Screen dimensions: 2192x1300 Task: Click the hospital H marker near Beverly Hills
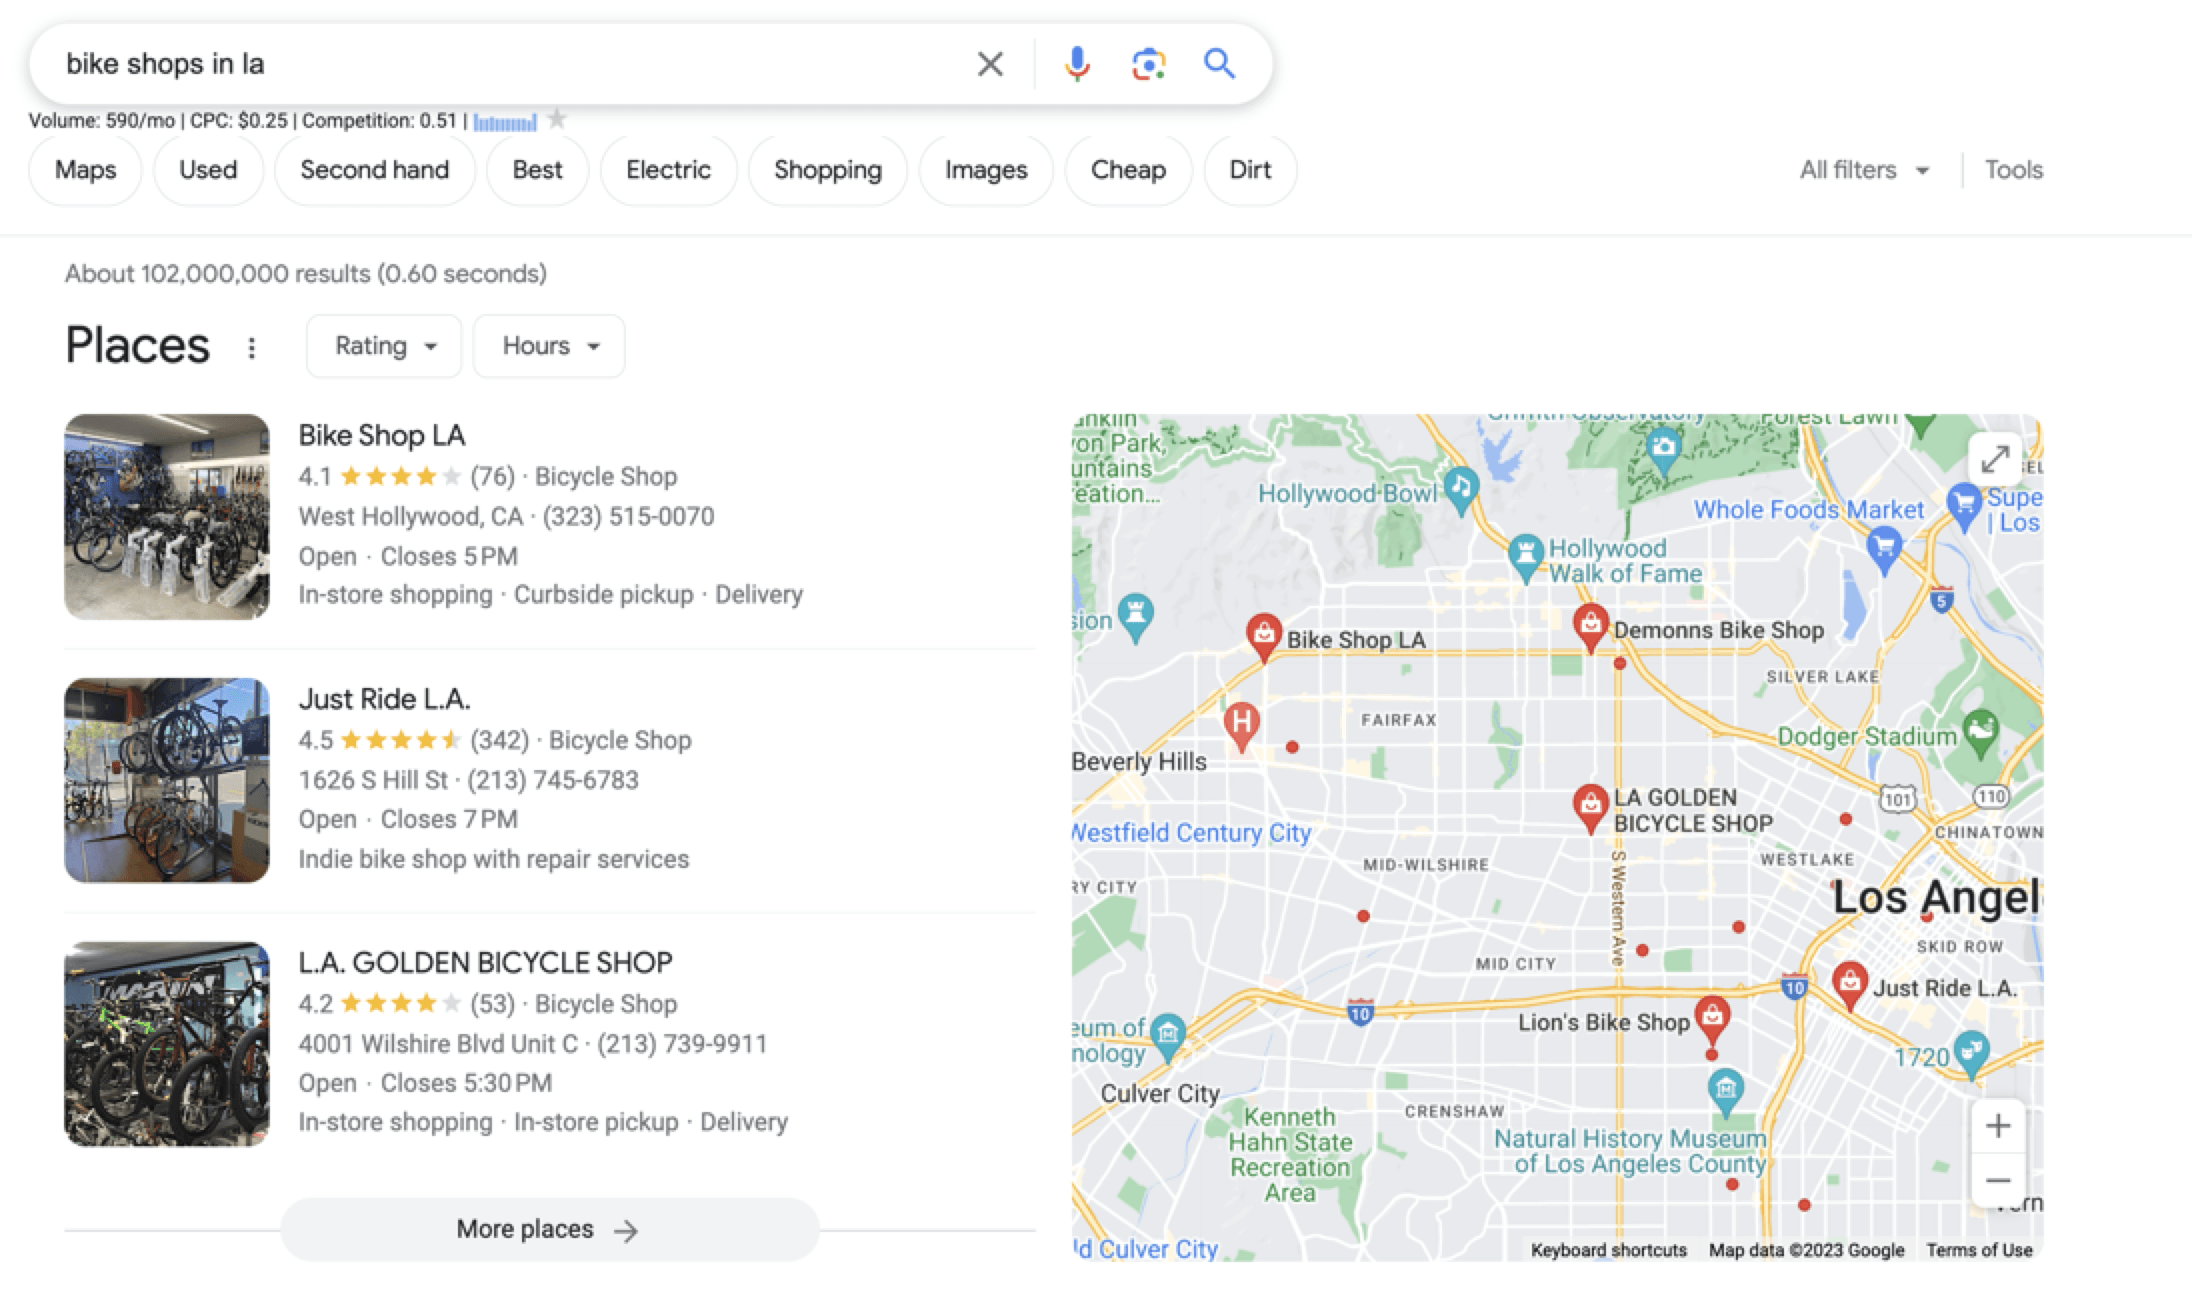pos(1241,726)
